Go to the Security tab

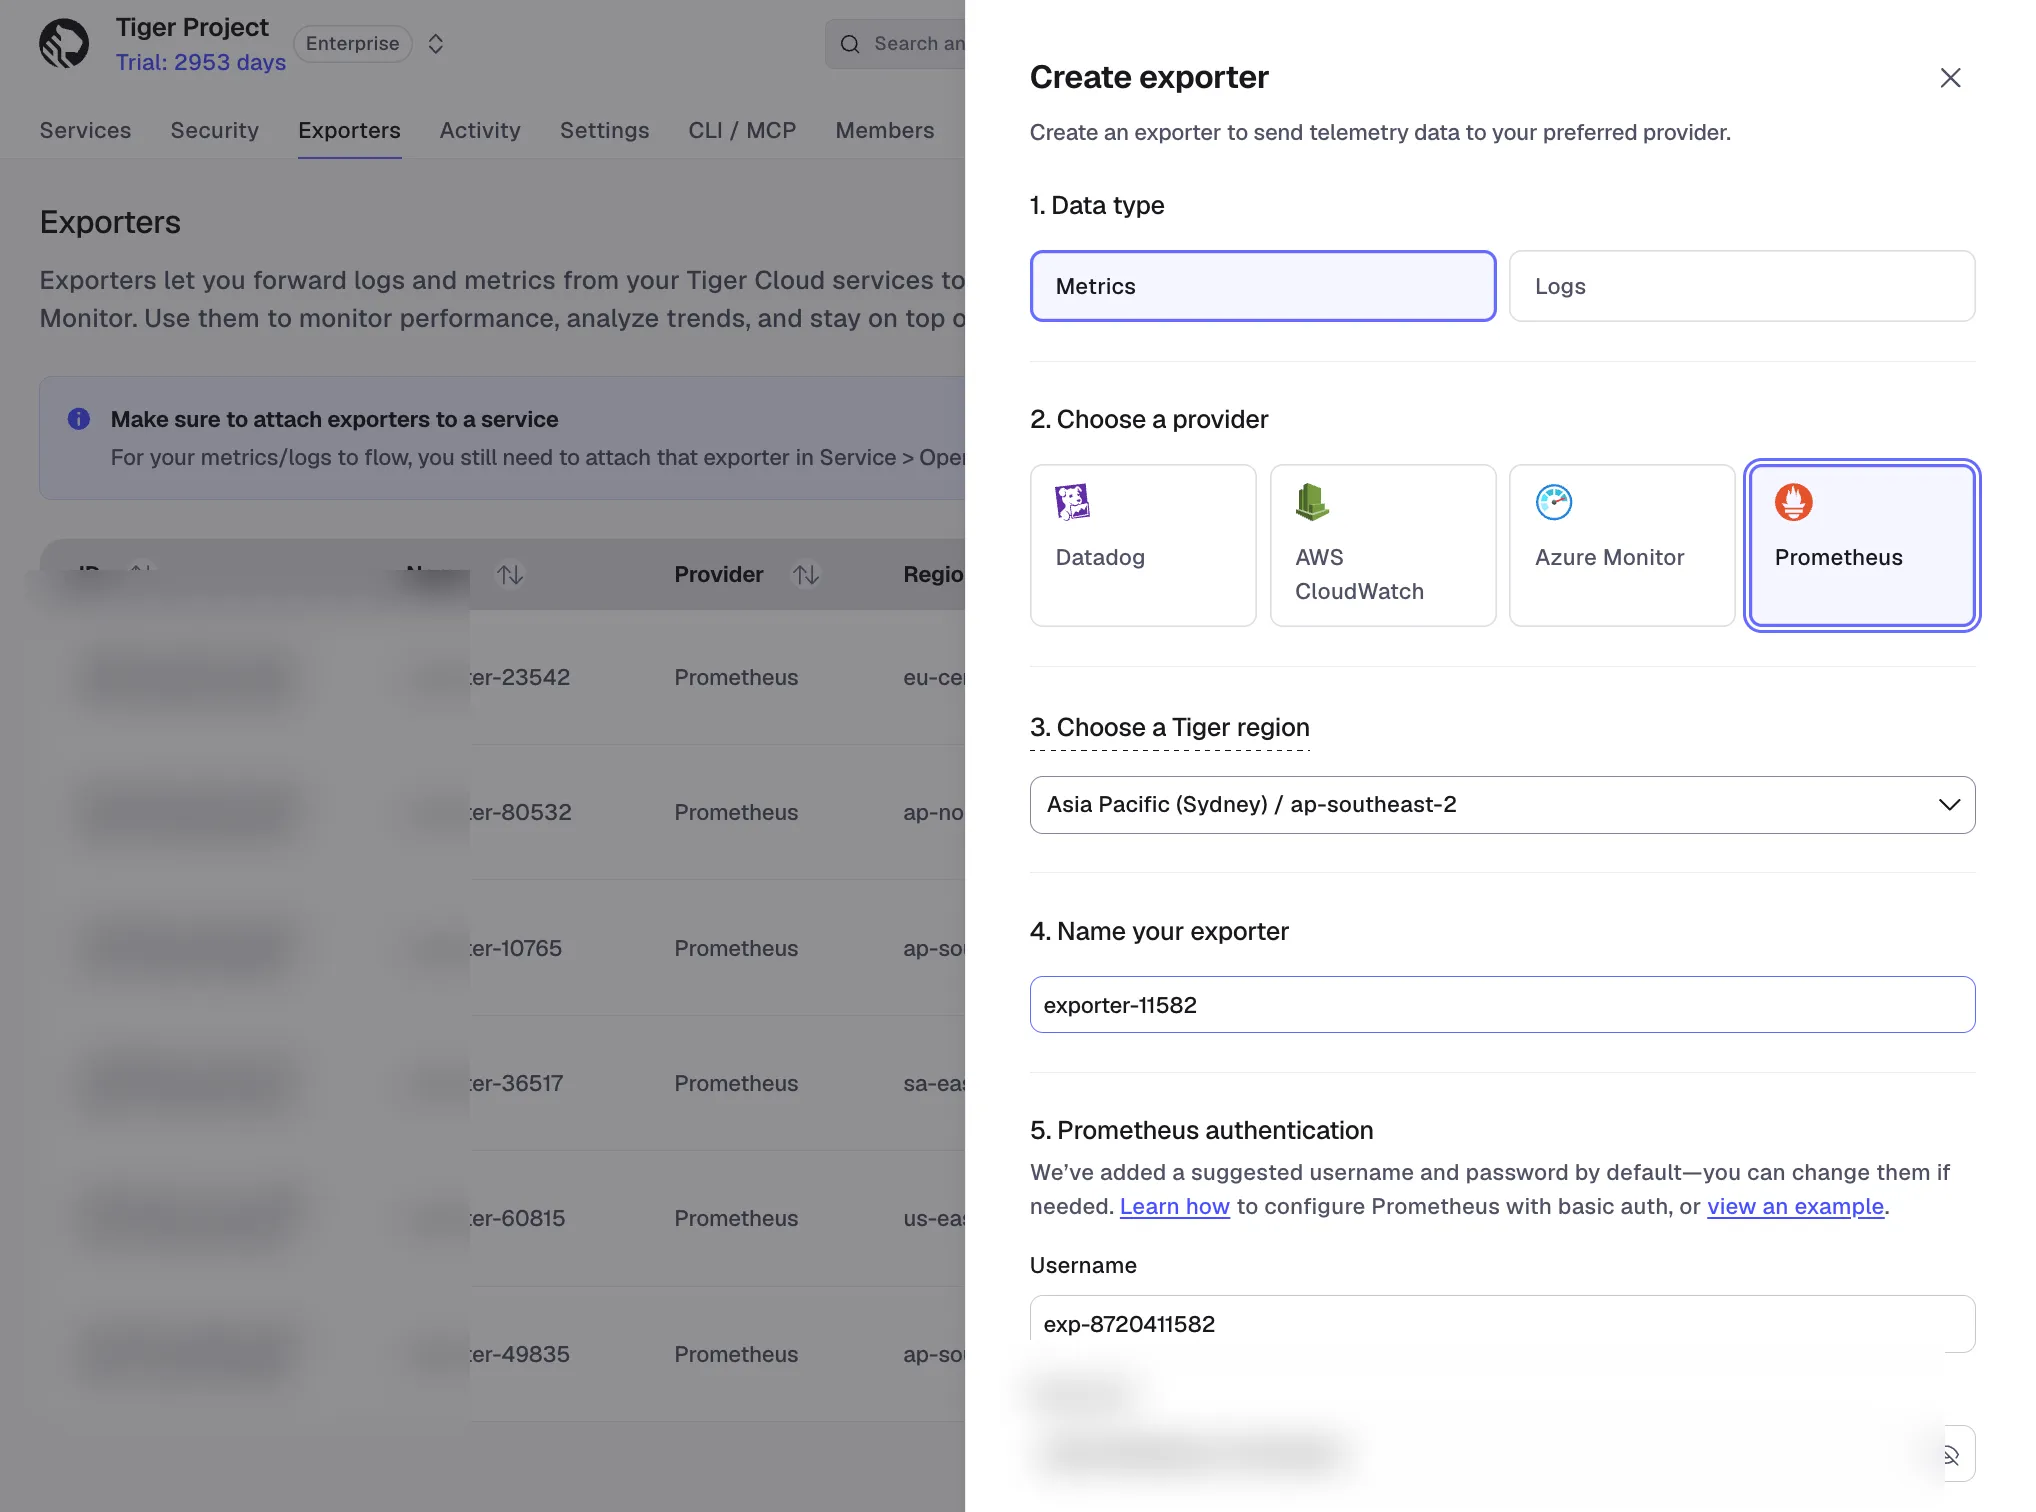tap(215, 131)
